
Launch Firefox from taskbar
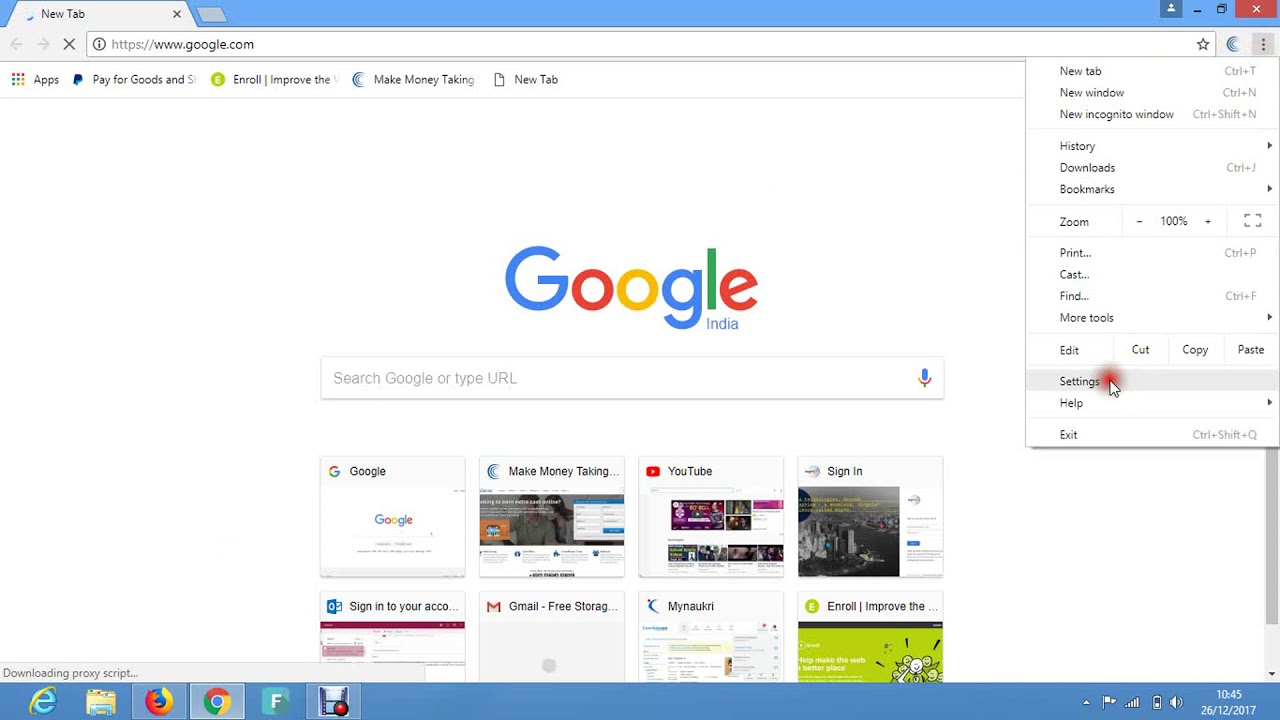click(x=158, y=702)
